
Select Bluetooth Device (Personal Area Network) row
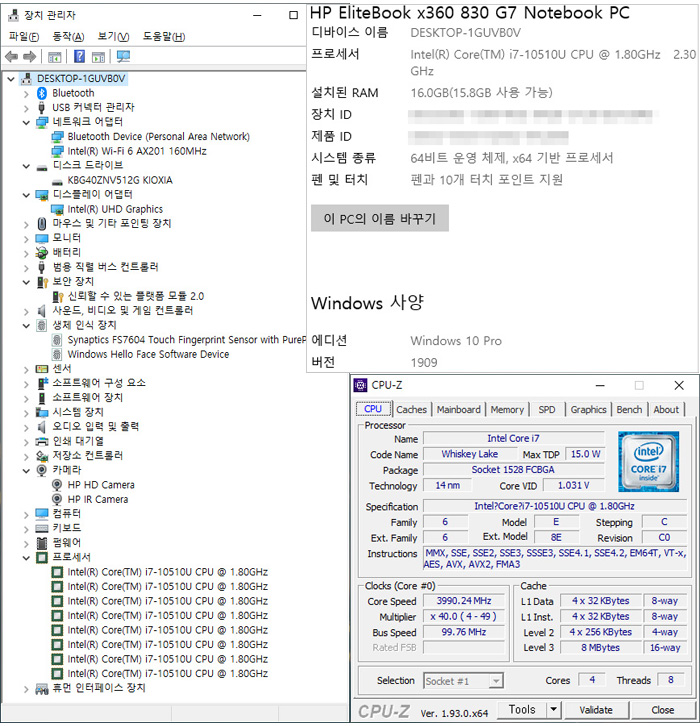click(151, 137)
